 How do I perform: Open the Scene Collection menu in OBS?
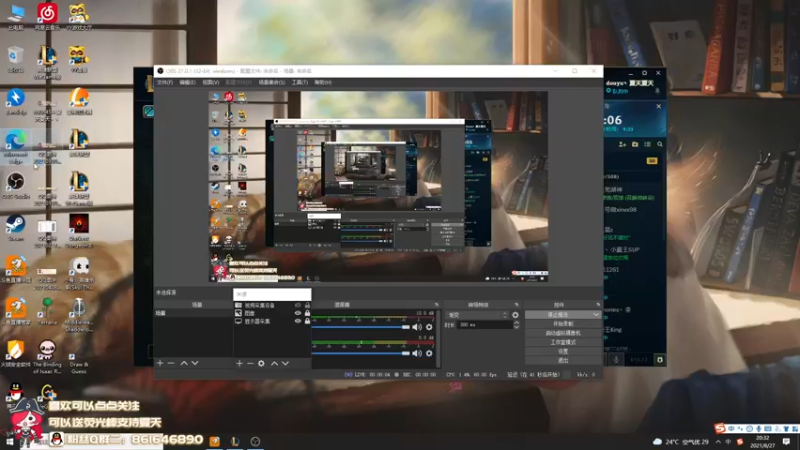tap(271, 83)
